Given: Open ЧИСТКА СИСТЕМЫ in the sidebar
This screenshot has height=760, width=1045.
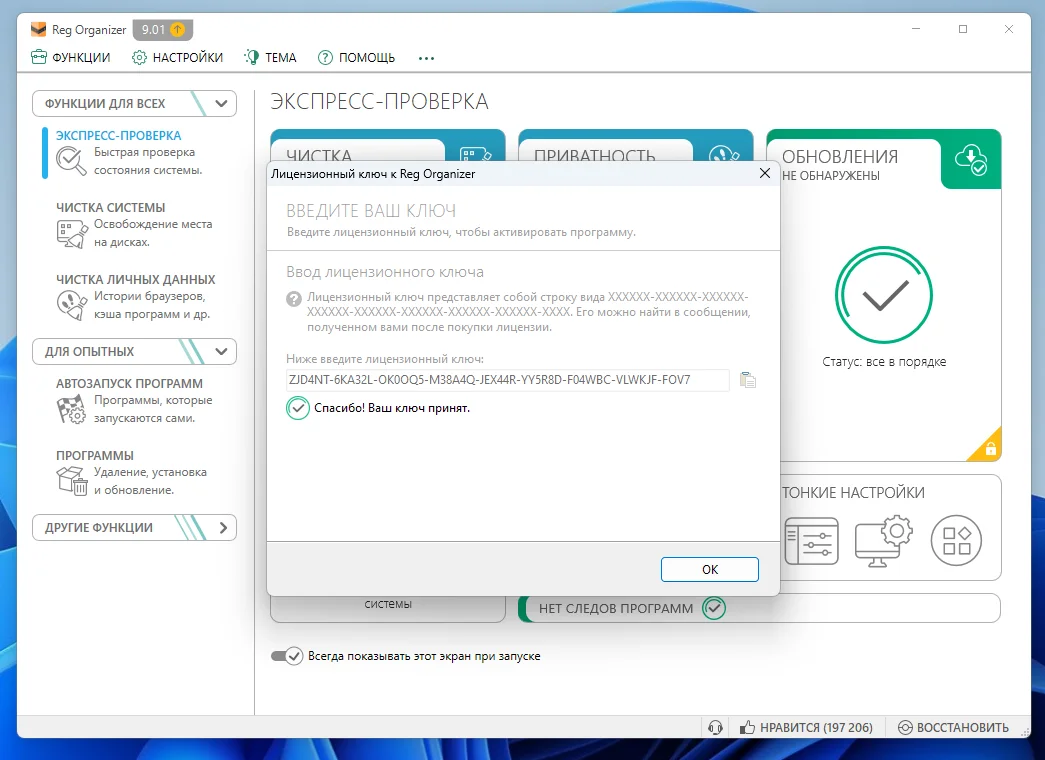Looking at the screenshot, I should coord(111,207).
